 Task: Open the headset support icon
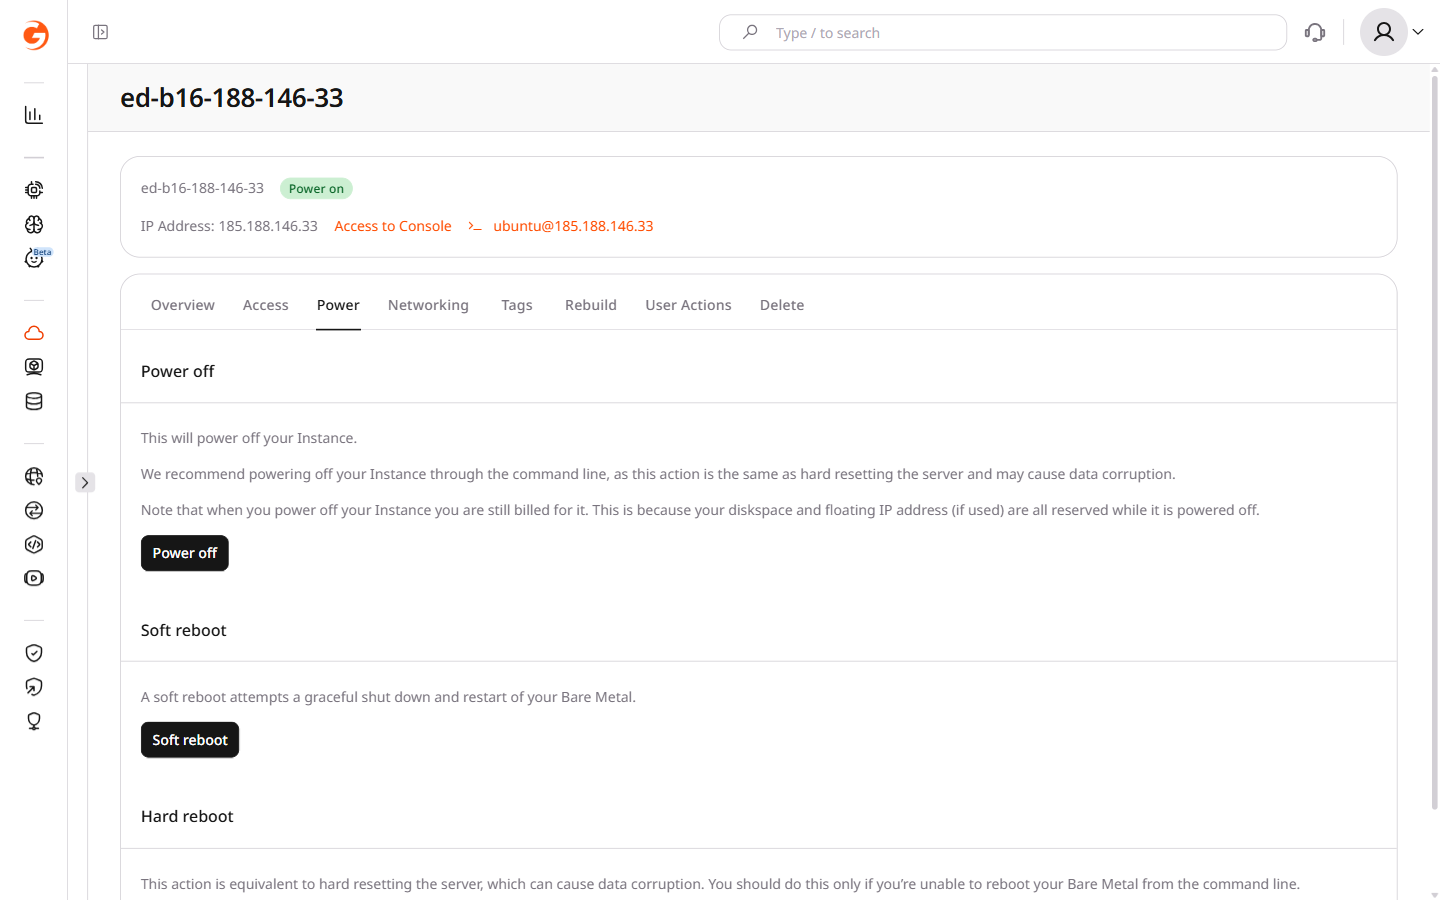1315,32
